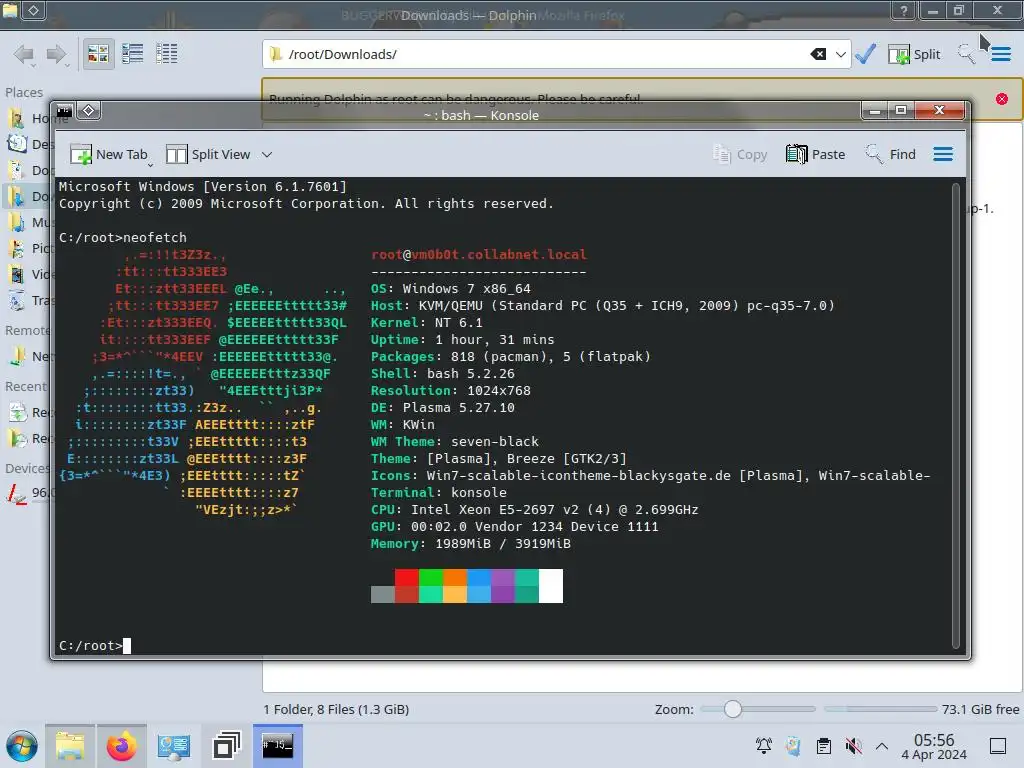Click the hostname text vm0b0t.collabnet.local
Viewport: 1024px width, 768px height.
point(499,255)
